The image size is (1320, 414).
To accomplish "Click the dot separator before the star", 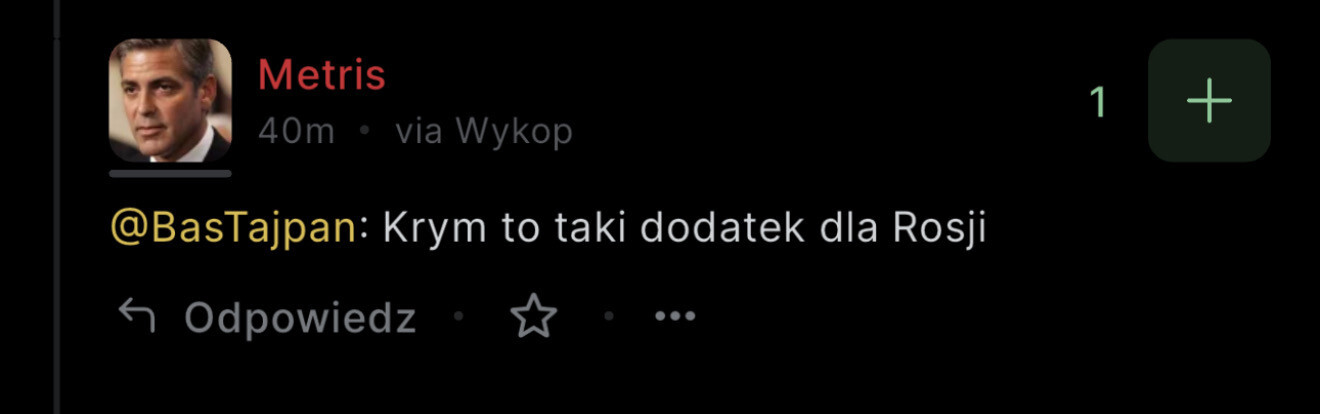I will pyautogui.click(x=459, y=318).
